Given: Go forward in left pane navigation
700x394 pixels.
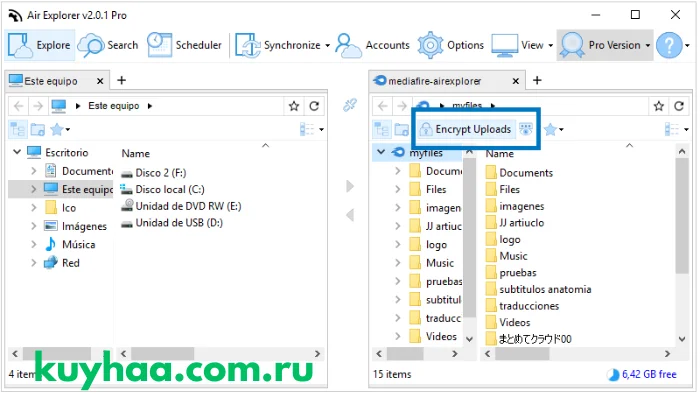Looking at the screenshot, I should (38, 106).
